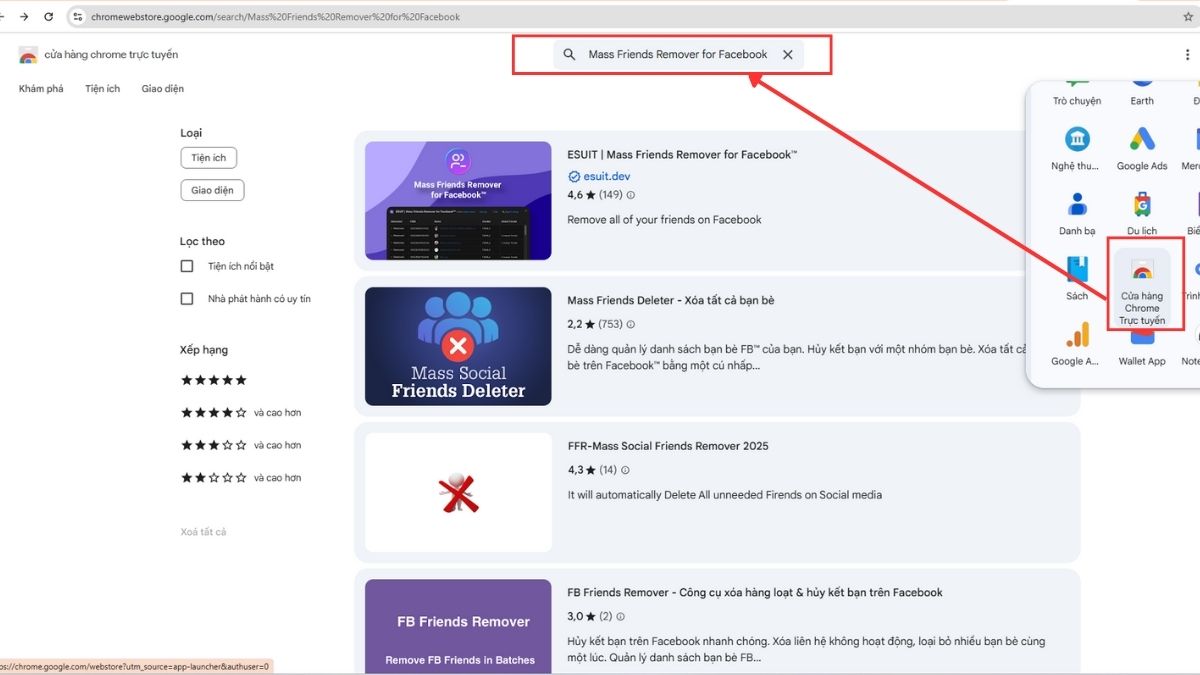Open Mass Friends Deleter result title
Image resolution: width=1200 pixels, height=675 pixels.
[x=671, y=300]
